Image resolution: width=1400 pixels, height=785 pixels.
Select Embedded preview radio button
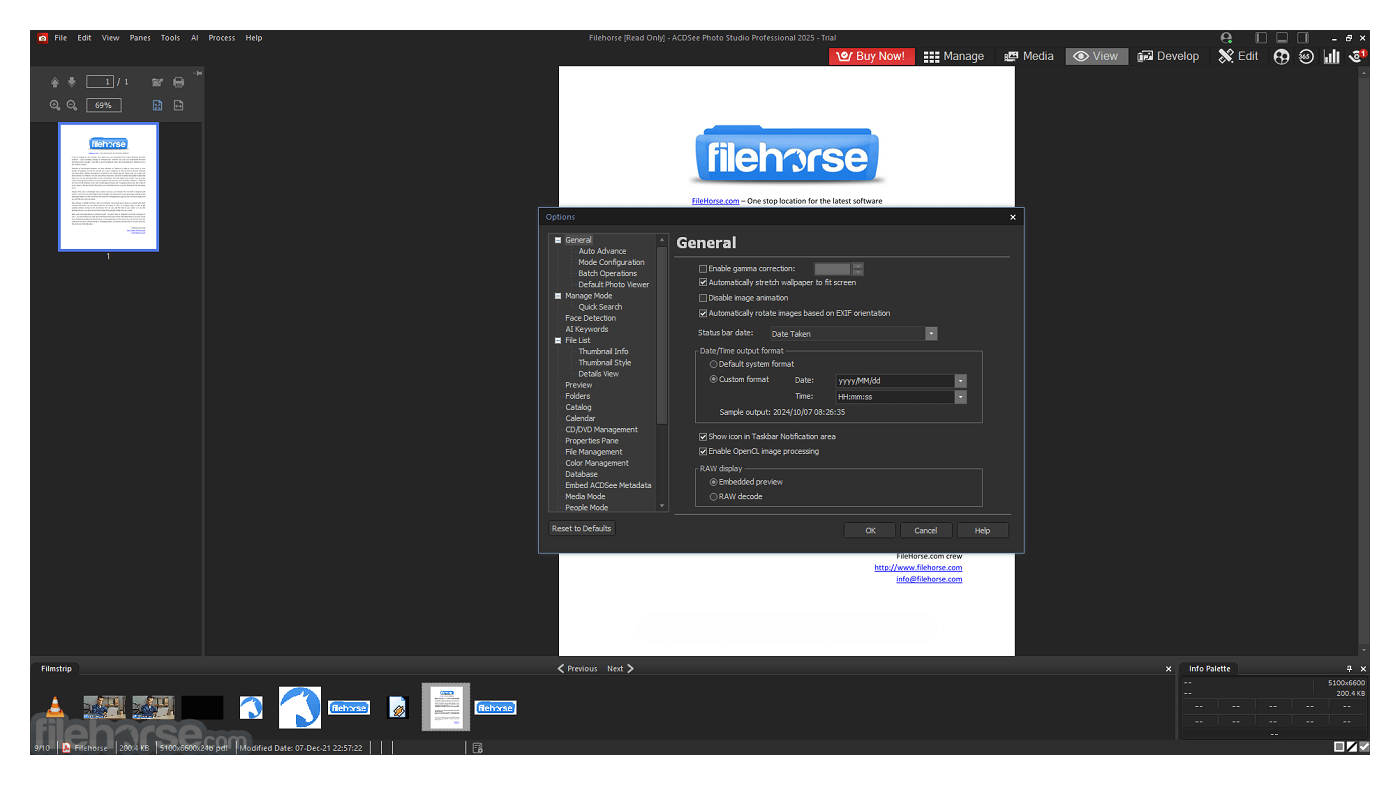714,482
